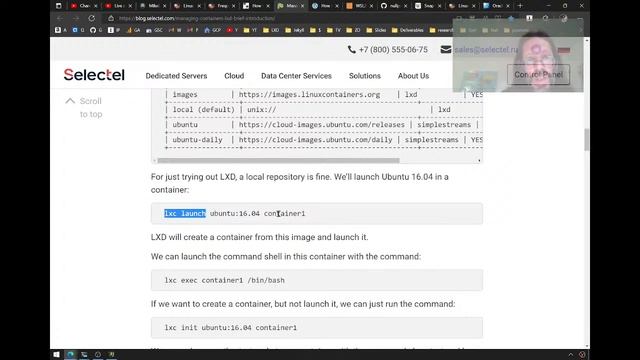Screen dimensions: 640x360
Task: Click the Scroll to top chevron icon
Action: point(70,101)
